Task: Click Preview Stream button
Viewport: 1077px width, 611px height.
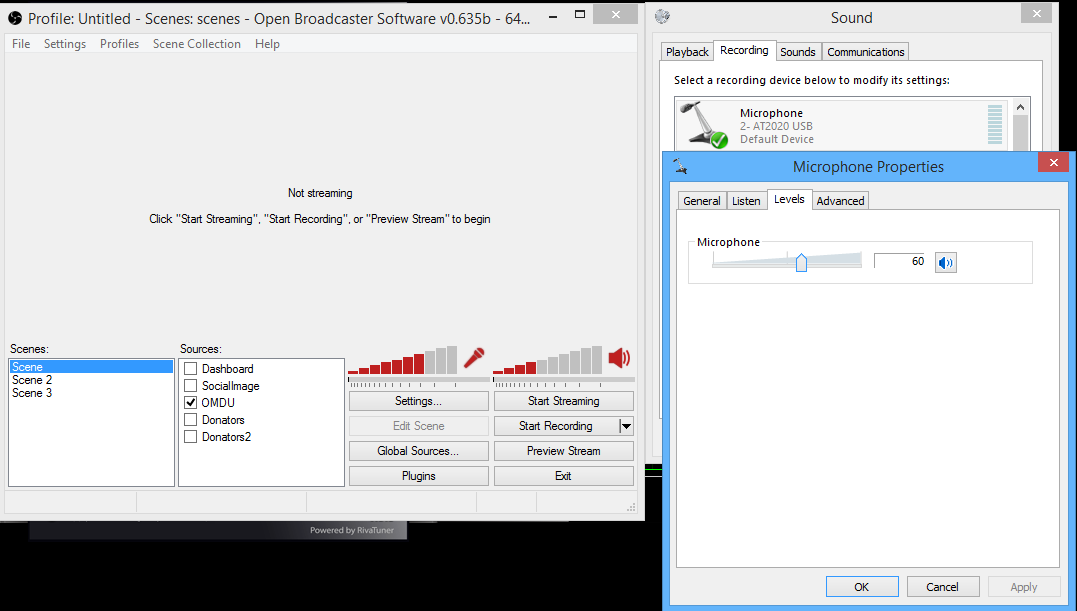Action: coord(564,451)
